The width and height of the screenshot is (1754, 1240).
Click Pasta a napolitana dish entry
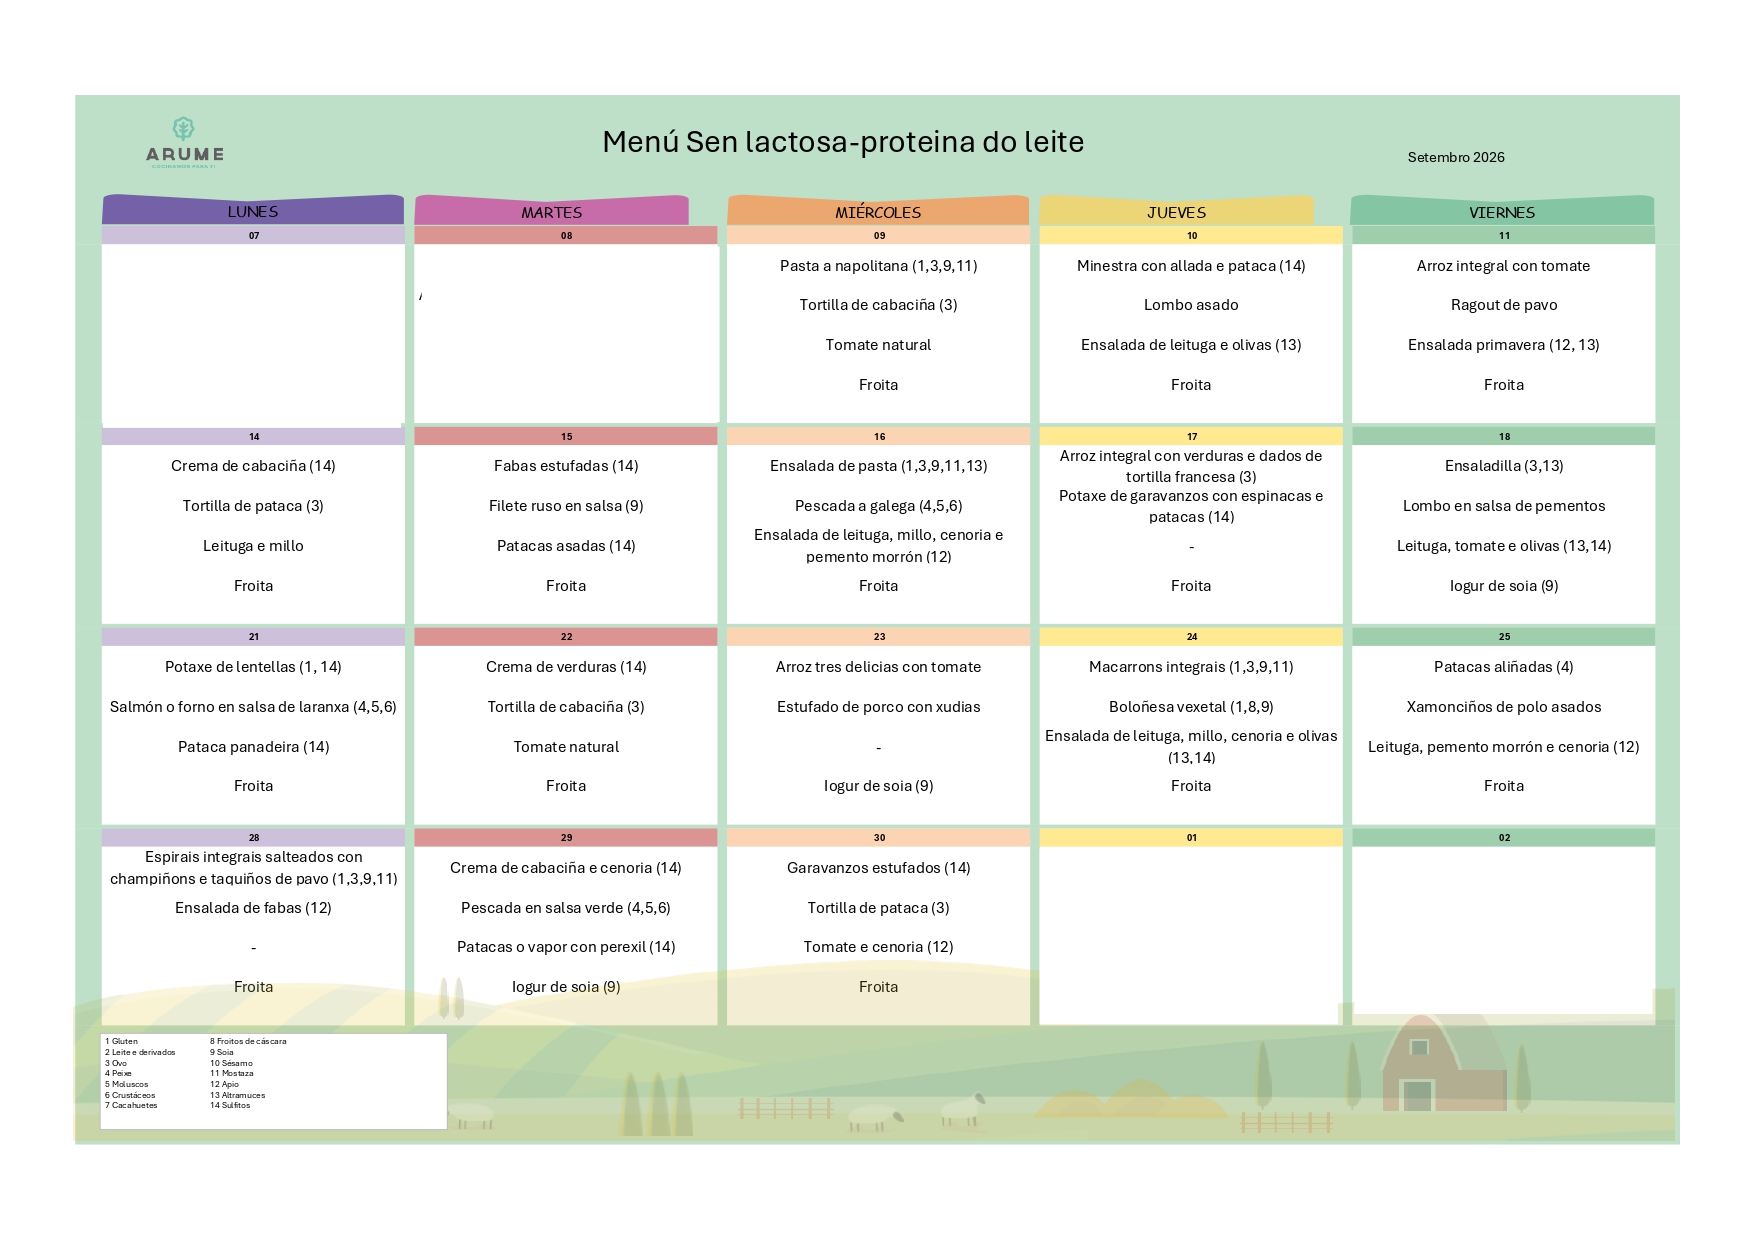click(x=878, y=266)
